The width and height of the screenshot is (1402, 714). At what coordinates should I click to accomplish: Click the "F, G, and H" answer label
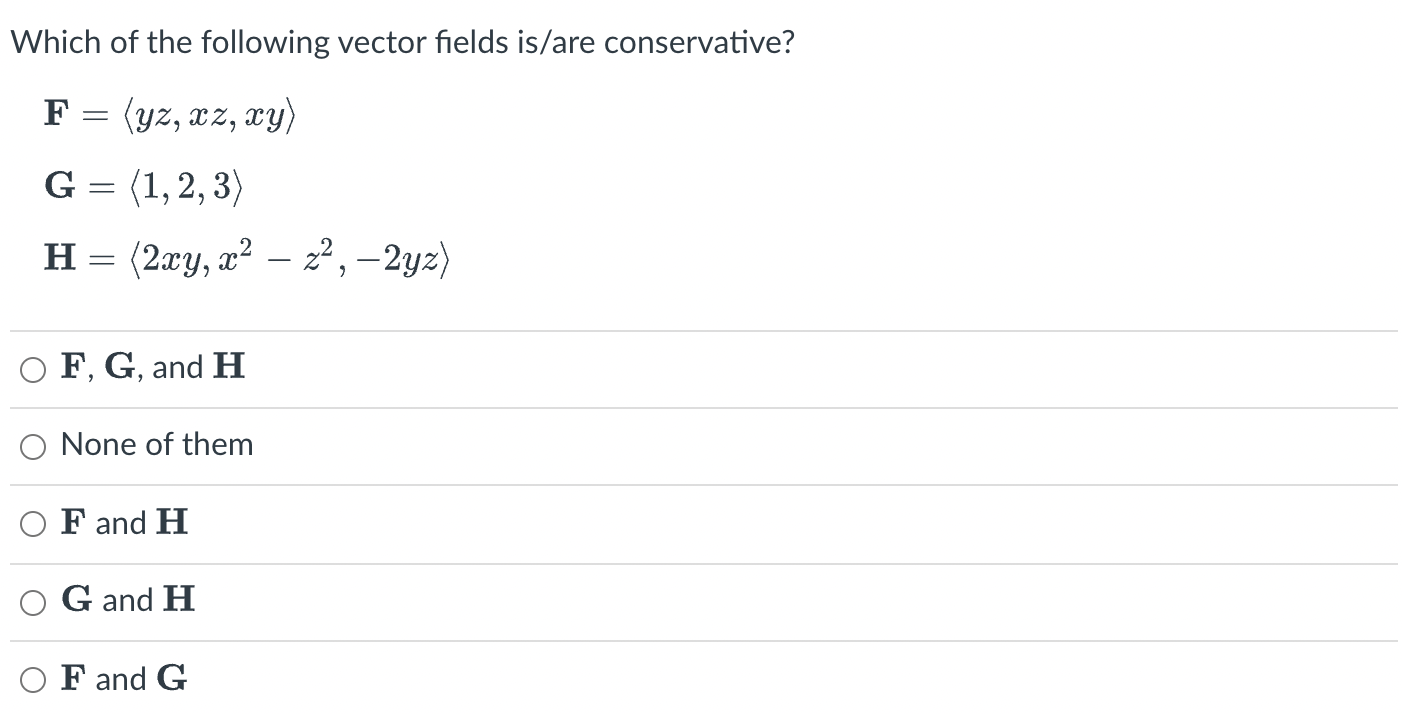pos(153,368)
